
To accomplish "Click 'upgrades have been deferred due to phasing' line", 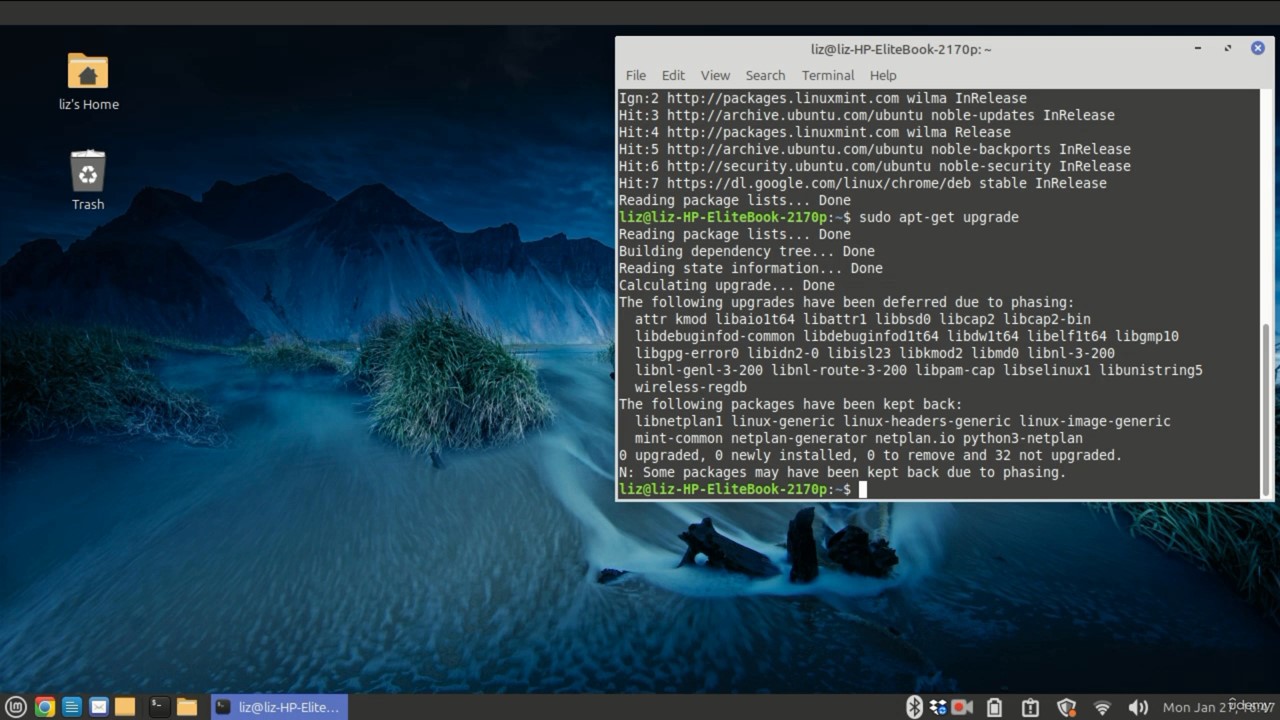I will [847, 302].
